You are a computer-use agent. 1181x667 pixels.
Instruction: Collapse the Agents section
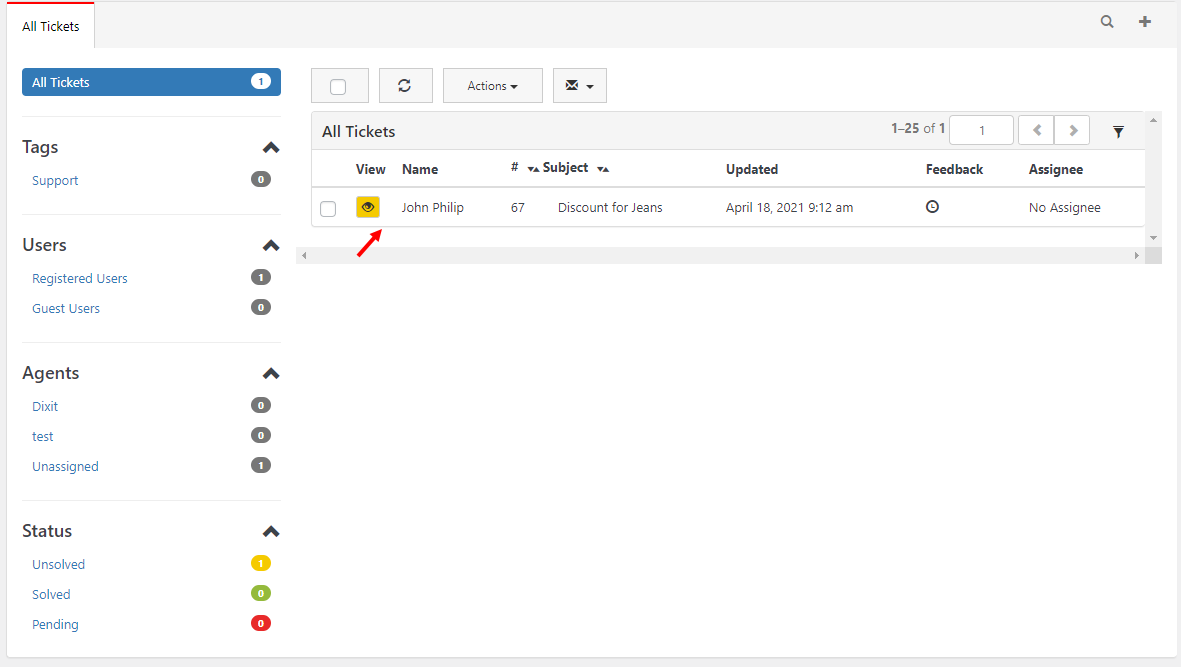tap(271, 373)
